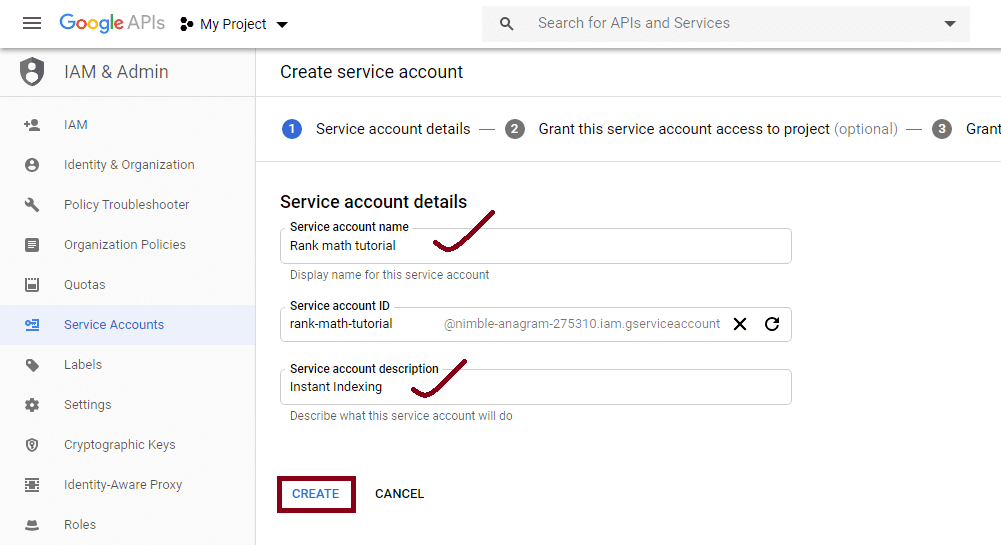1001x545 pixels.
Task: Click the IAM add-person icon
Action: [32, 124]
